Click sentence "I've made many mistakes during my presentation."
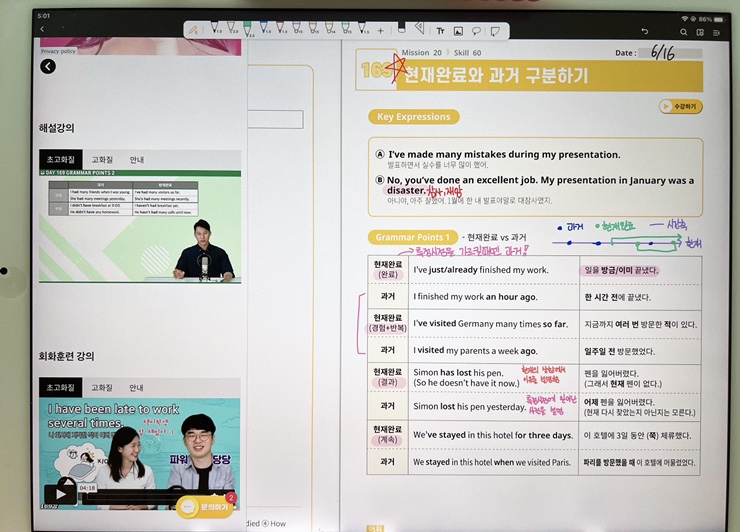740x532 pixels. pos(504,154)
